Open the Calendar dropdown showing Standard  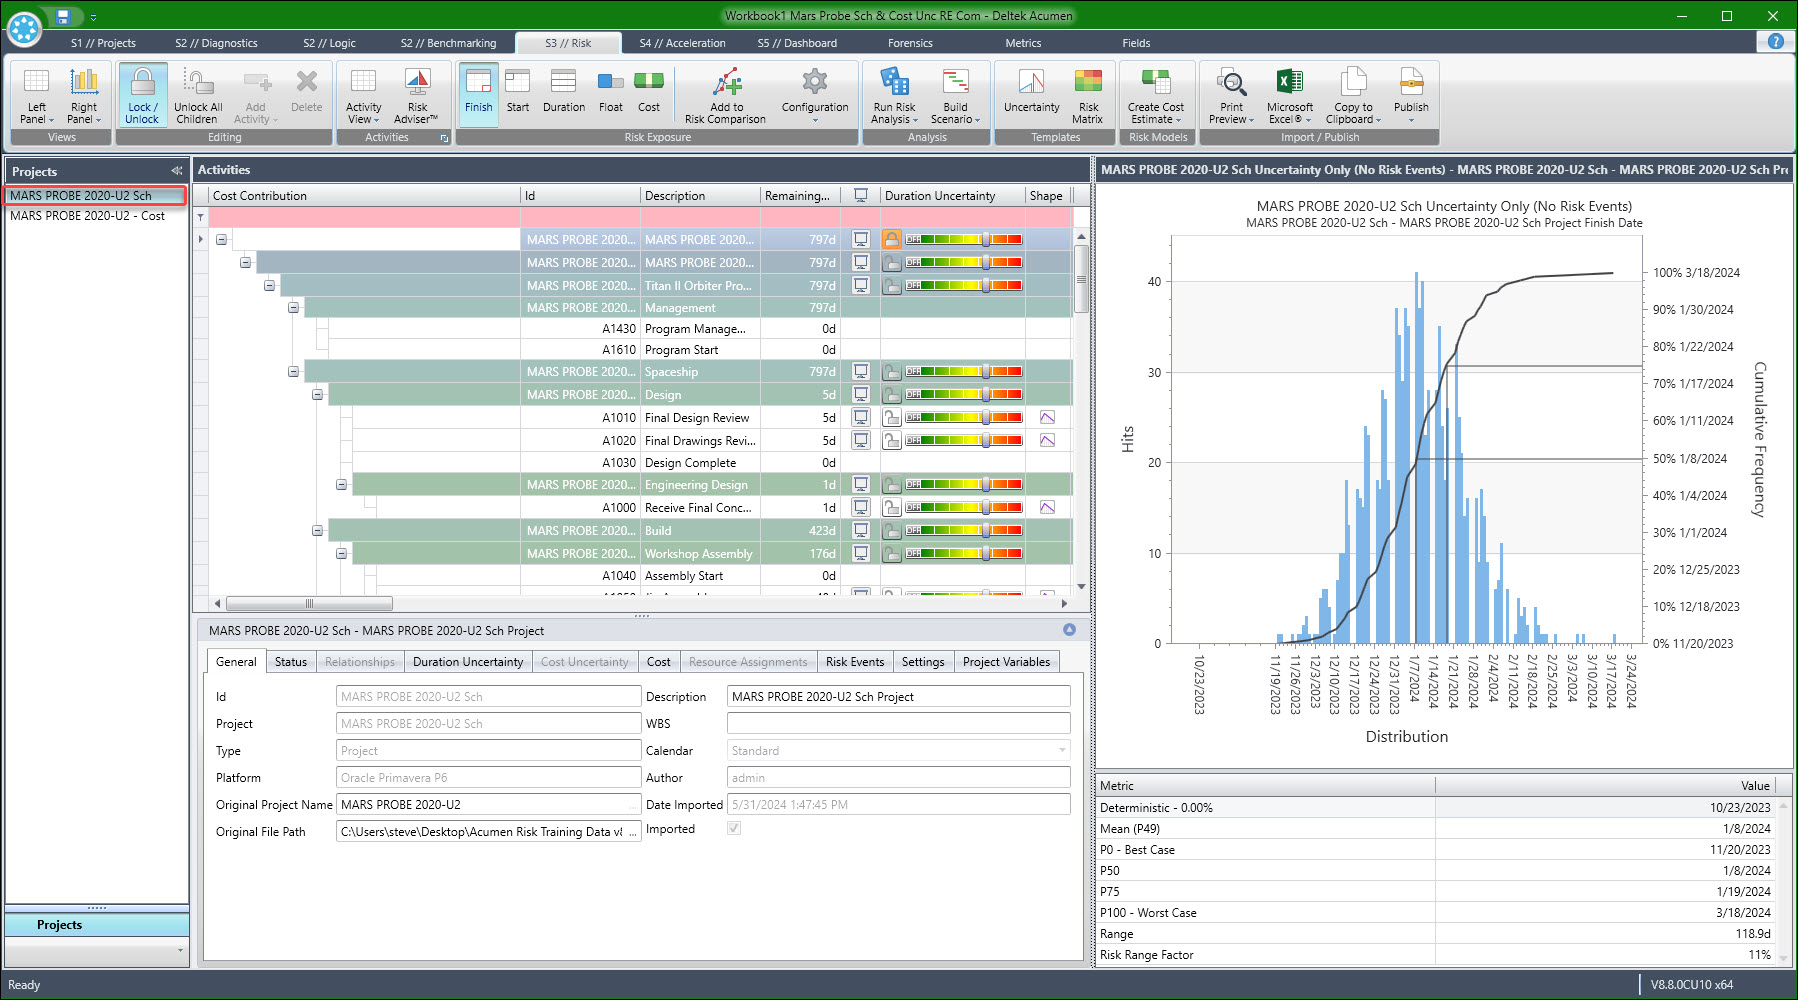(x=1060, y=750)
